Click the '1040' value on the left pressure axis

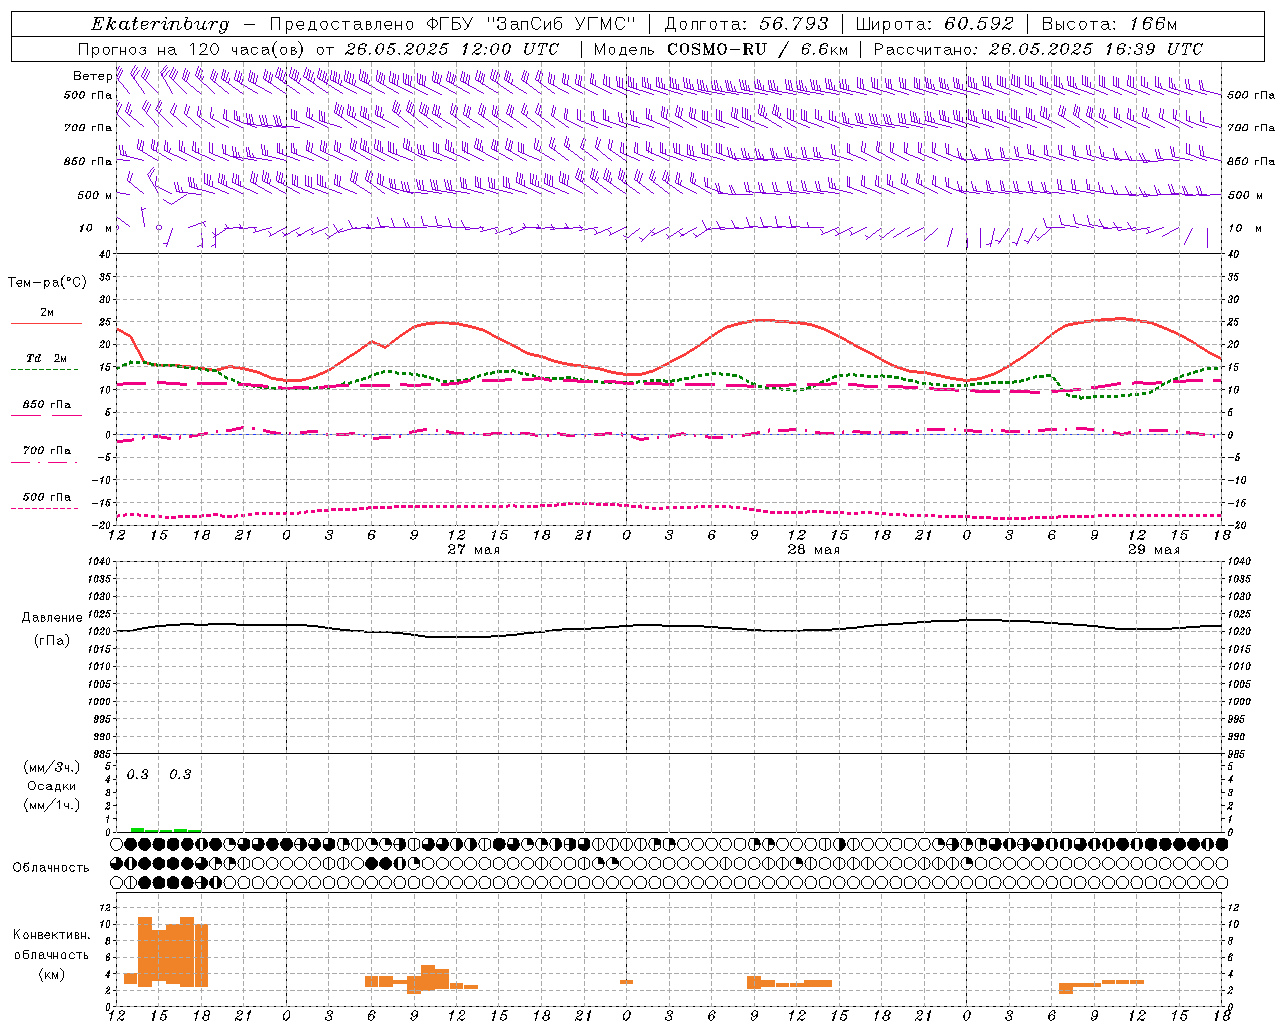coord(100,562)
